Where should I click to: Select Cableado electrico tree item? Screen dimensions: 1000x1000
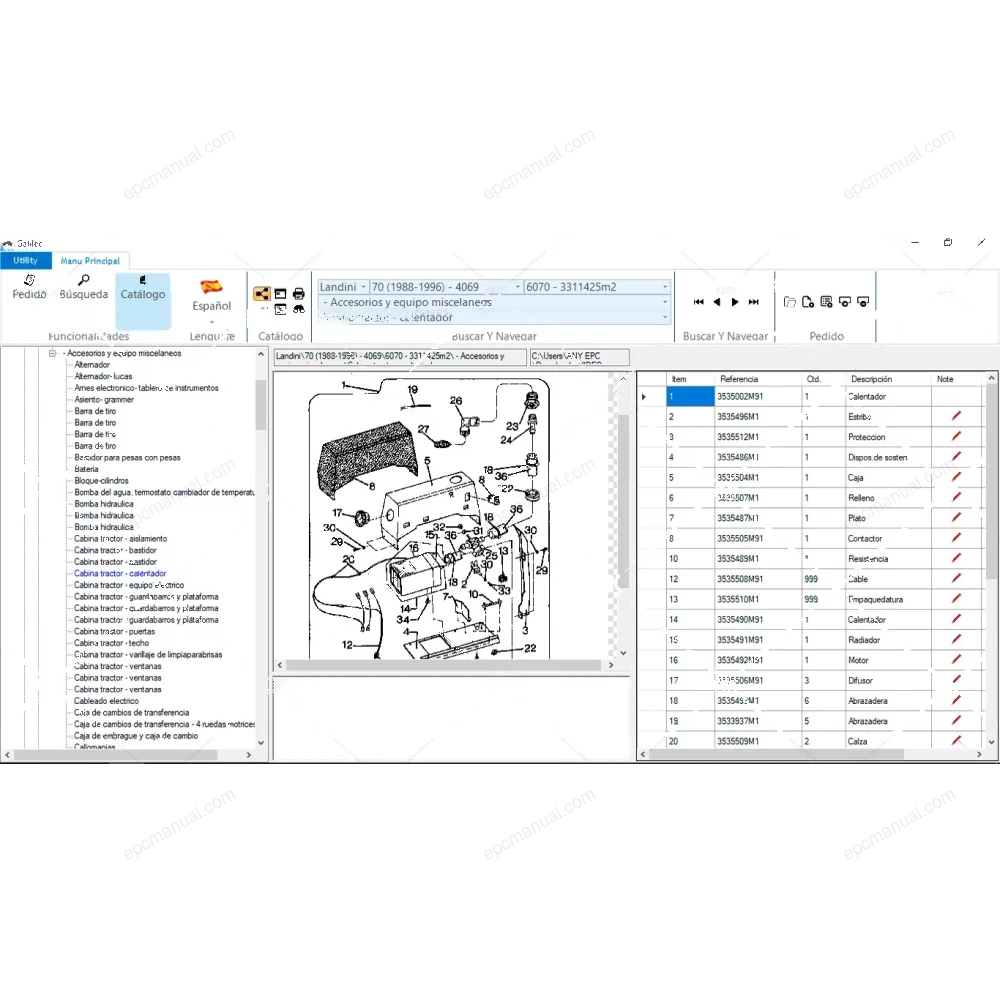click(106, 701)
